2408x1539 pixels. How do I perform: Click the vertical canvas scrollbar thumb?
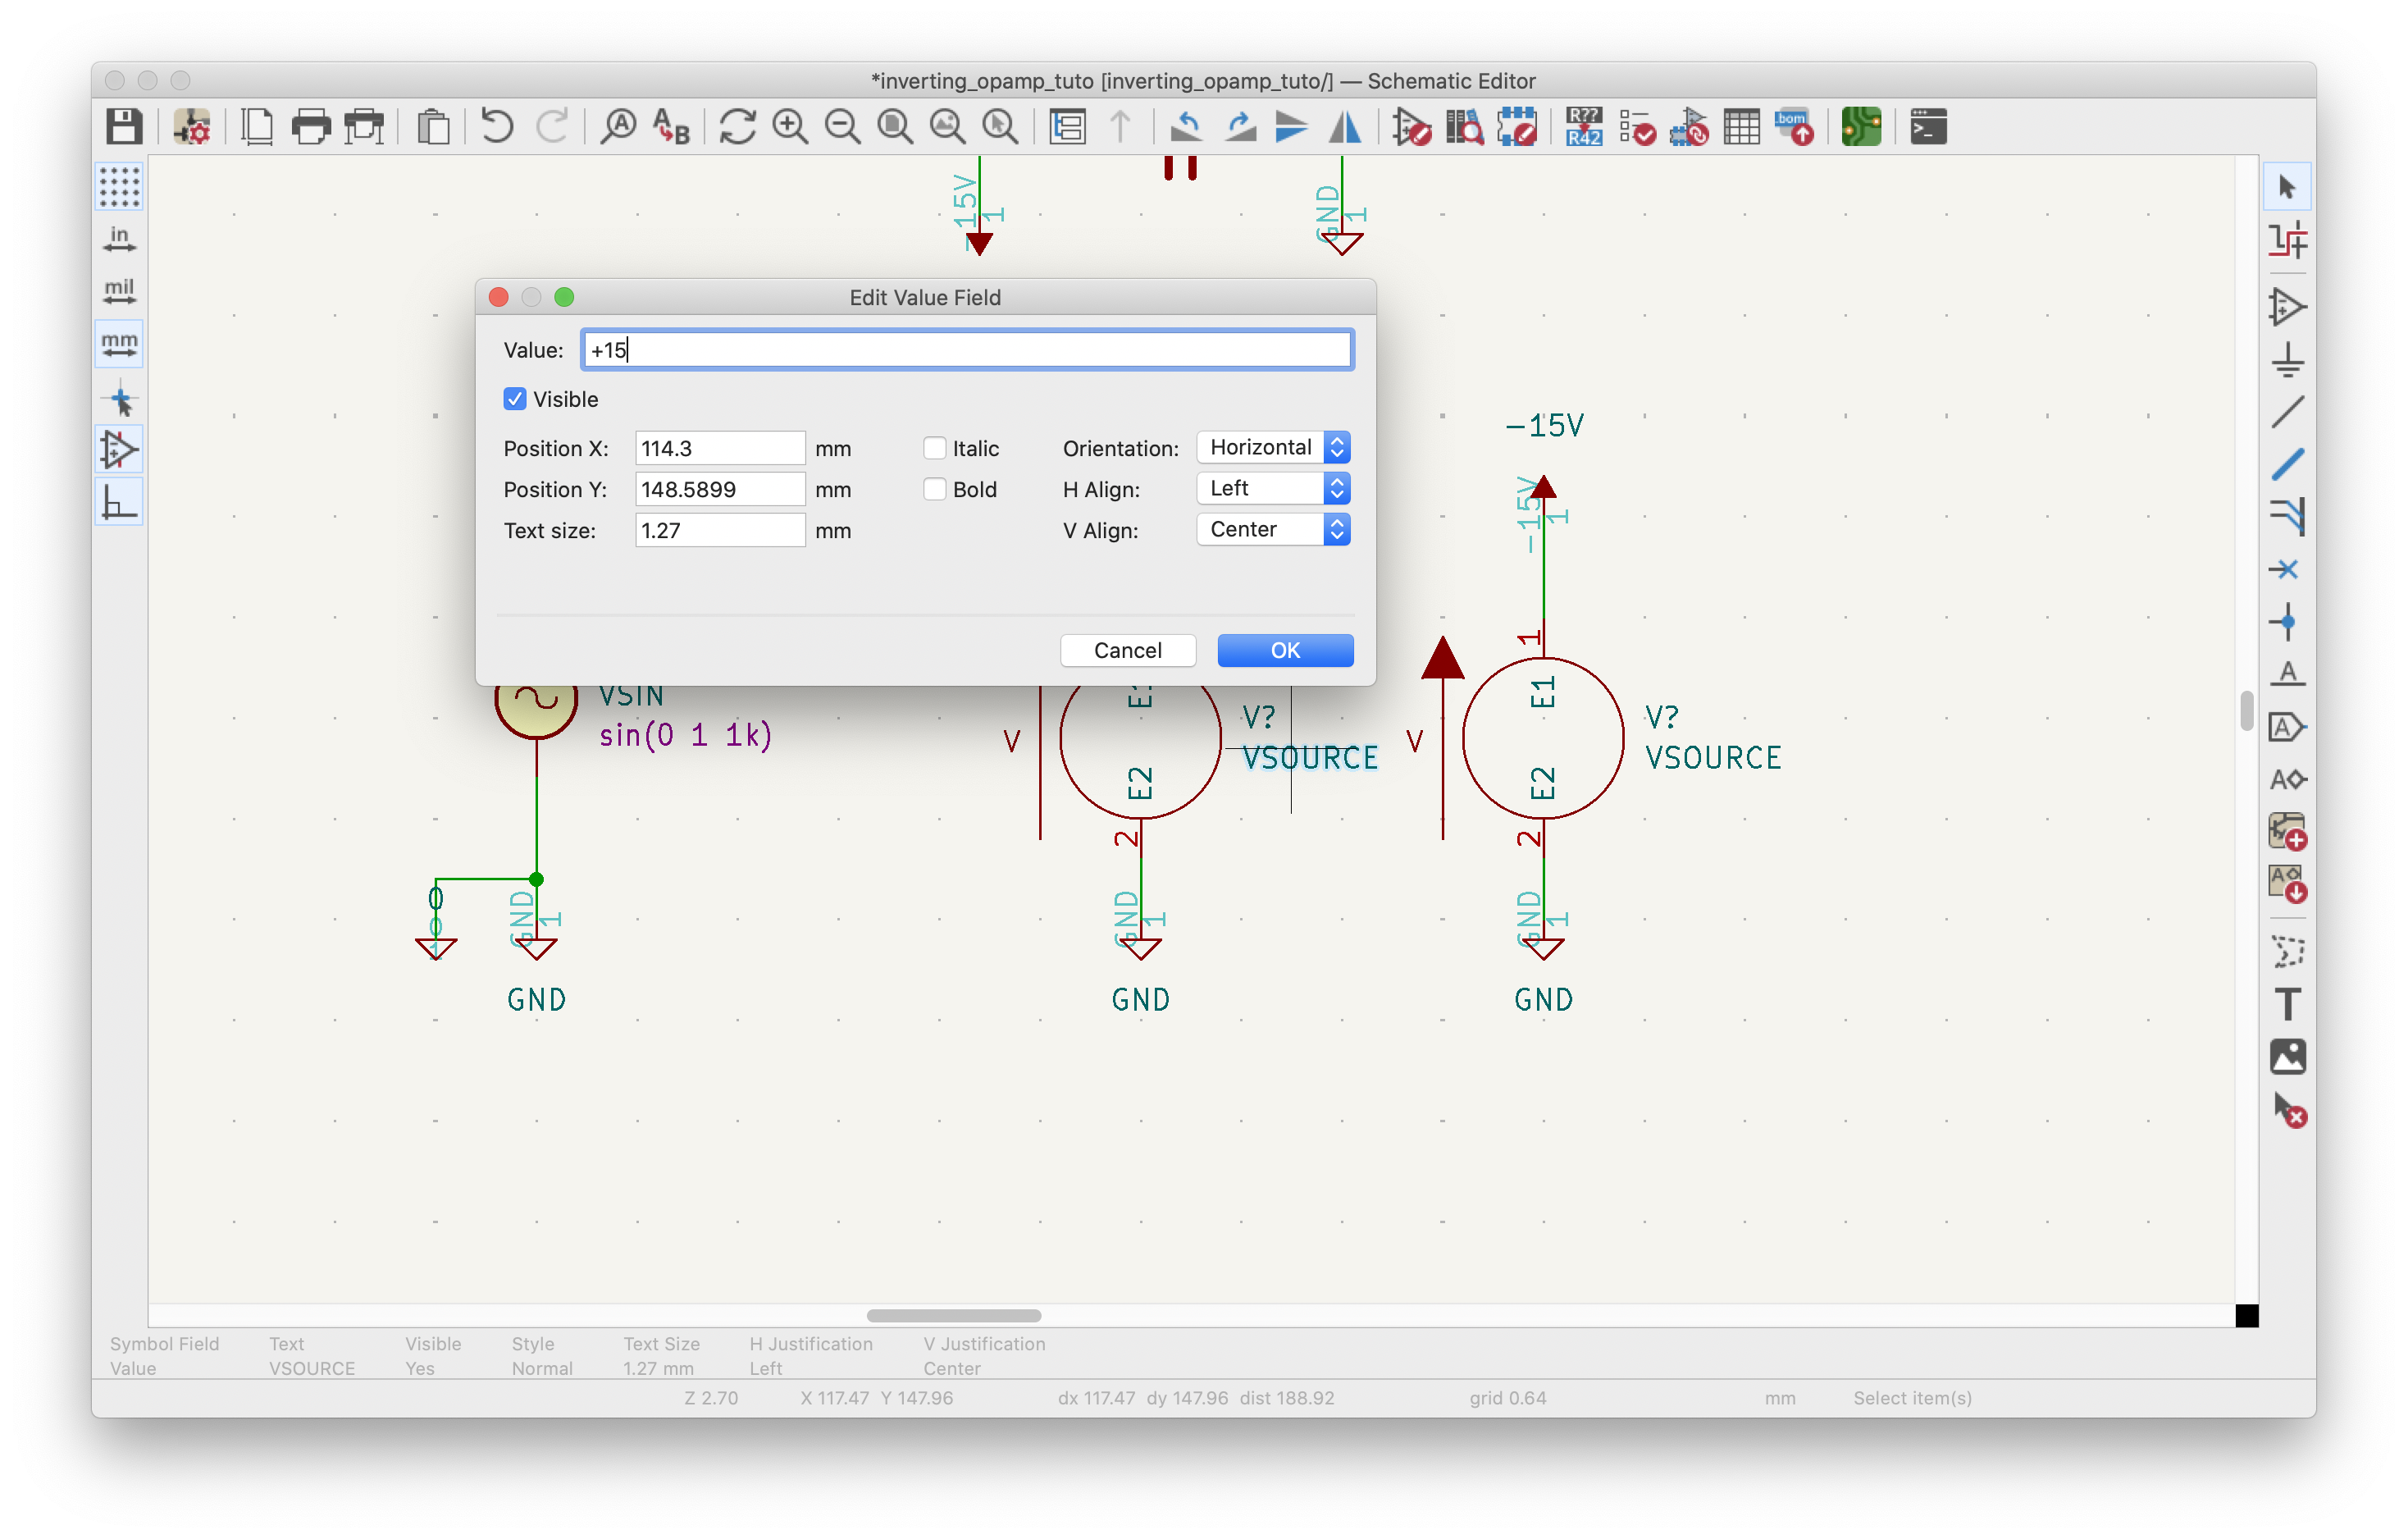pyautogui.click(x=2246, y=711)
